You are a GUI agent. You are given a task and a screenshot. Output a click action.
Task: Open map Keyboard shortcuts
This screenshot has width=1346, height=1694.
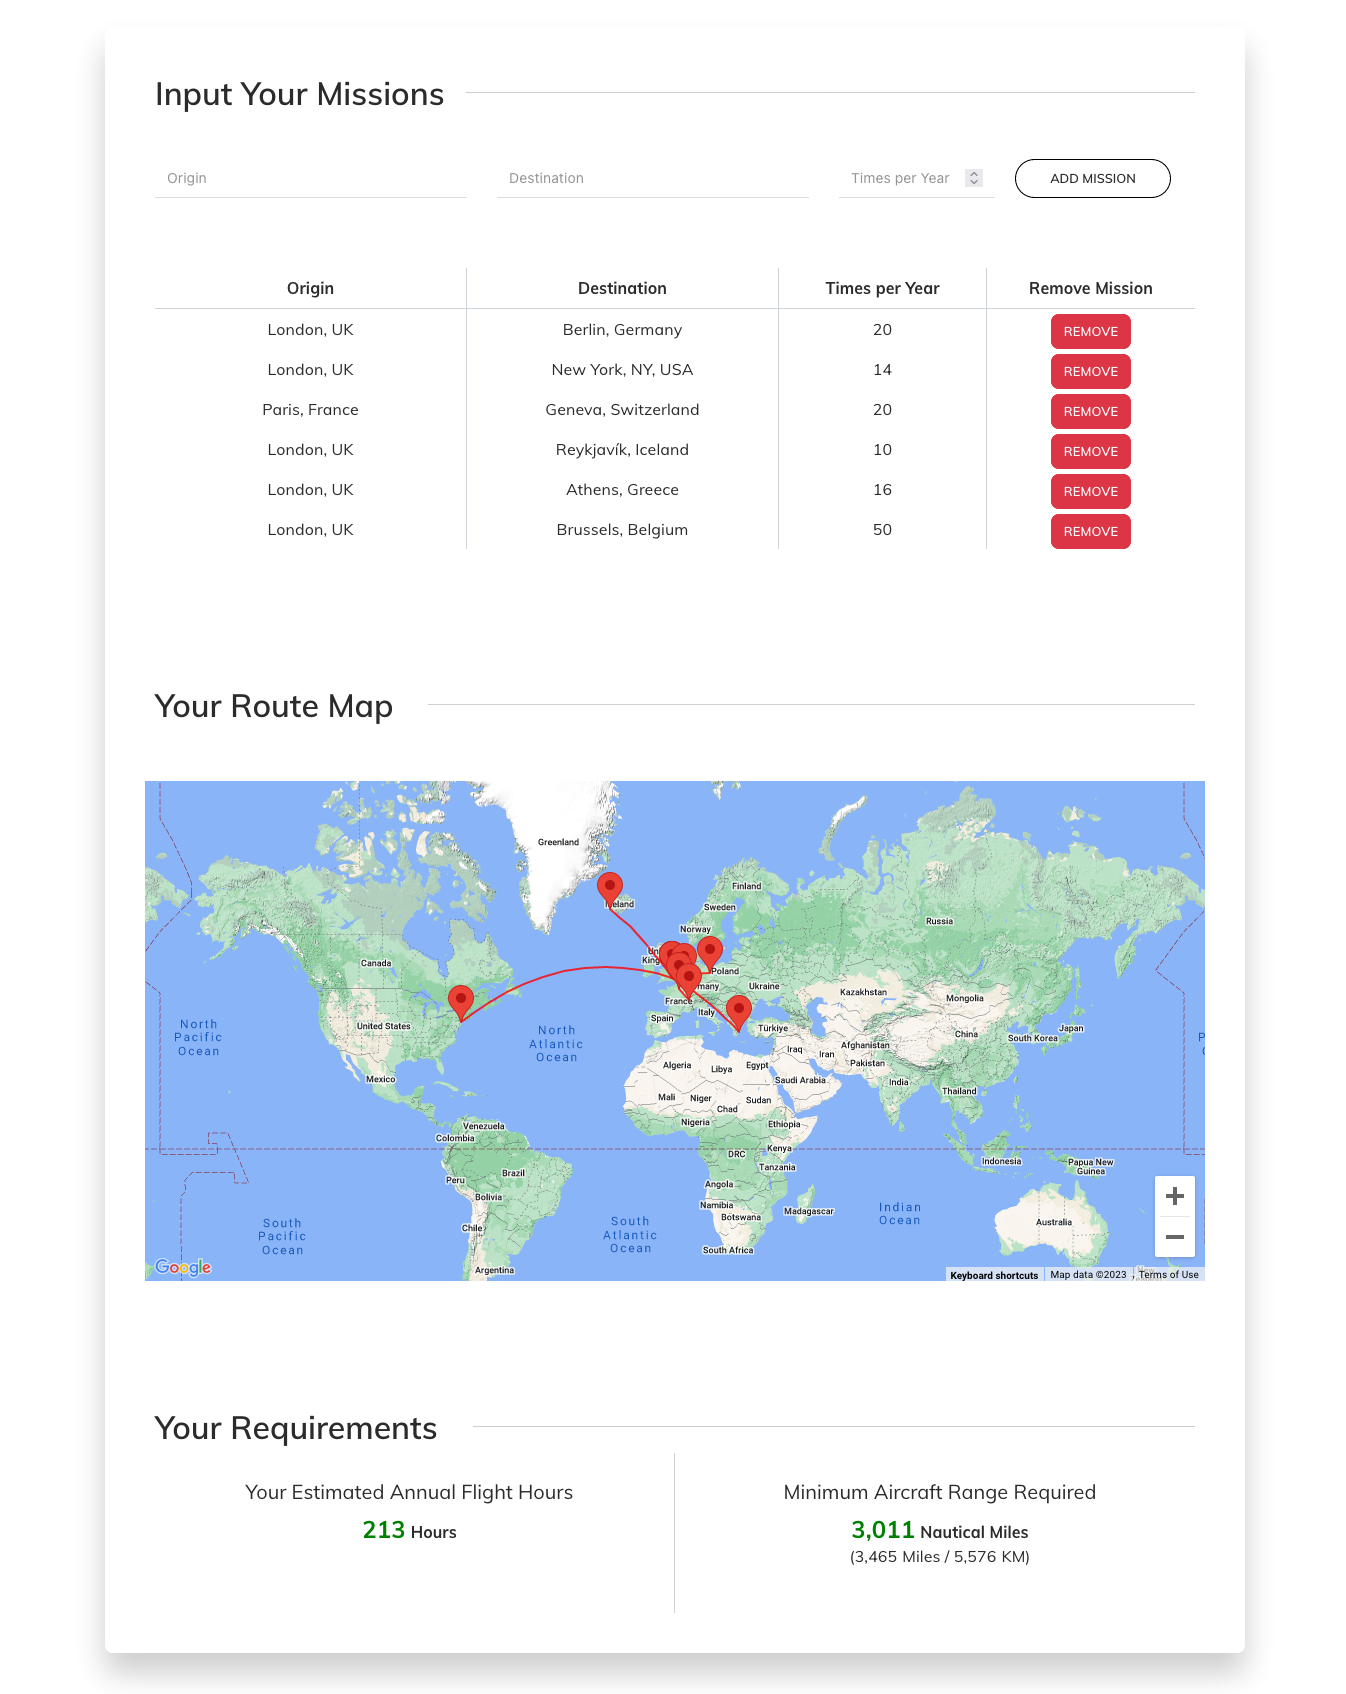point(994,1275)
